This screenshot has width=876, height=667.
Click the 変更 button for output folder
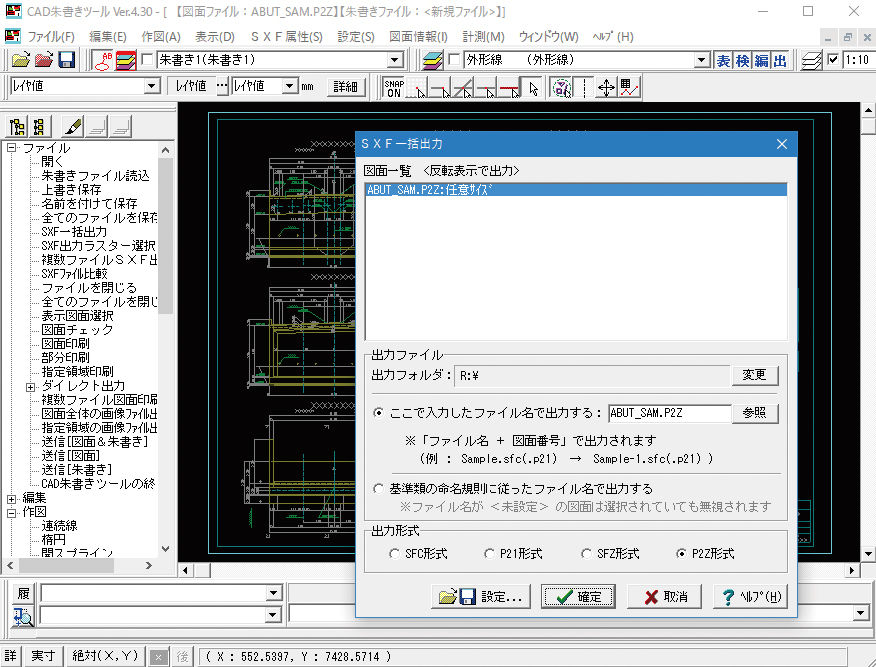pos(754,375)
